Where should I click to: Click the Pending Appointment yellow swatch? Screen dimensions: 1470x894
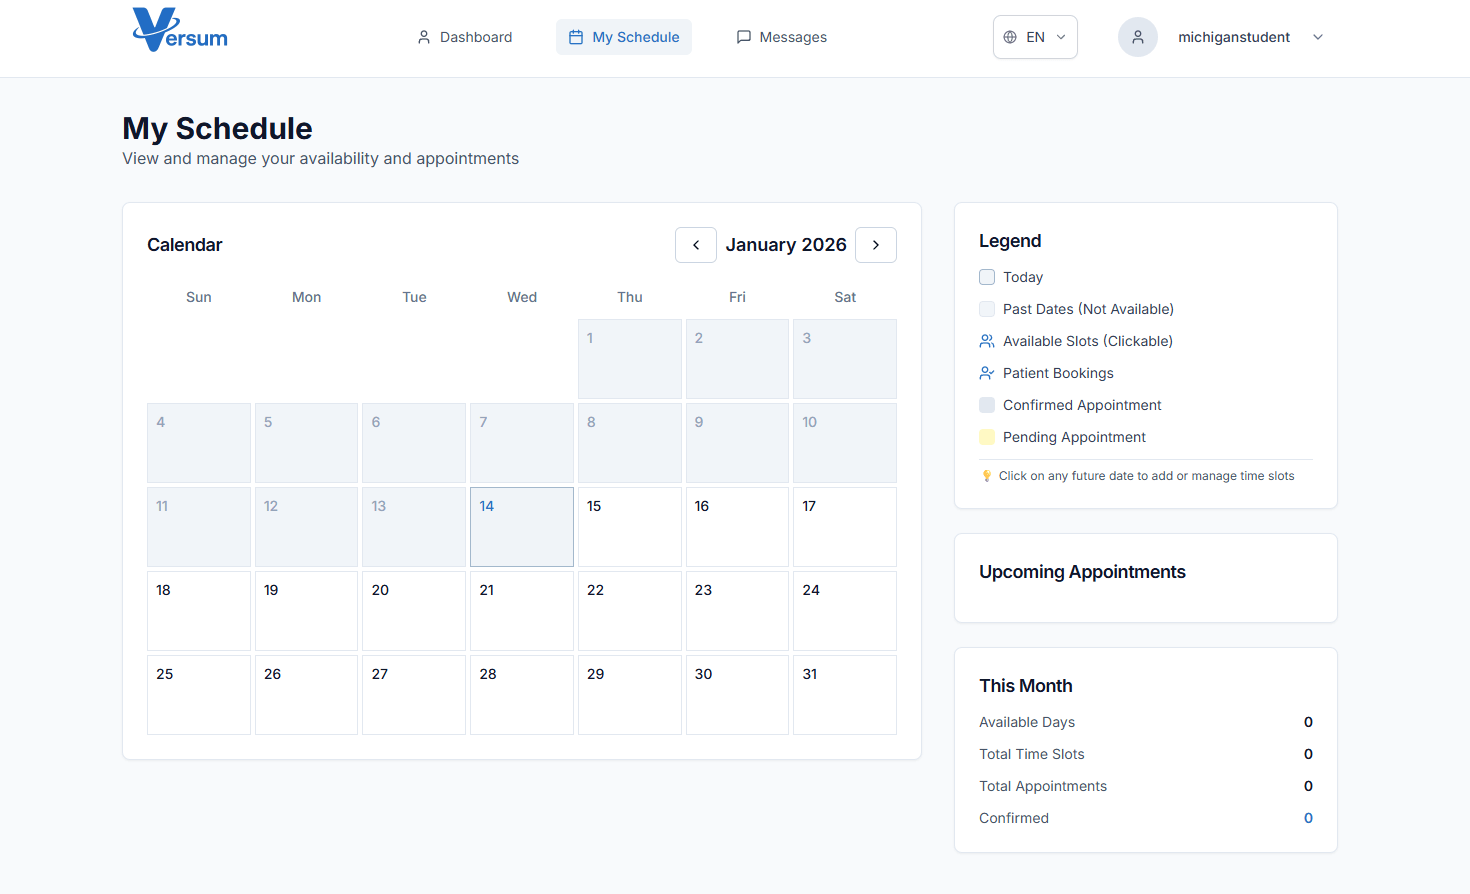(x=987, y=437)
